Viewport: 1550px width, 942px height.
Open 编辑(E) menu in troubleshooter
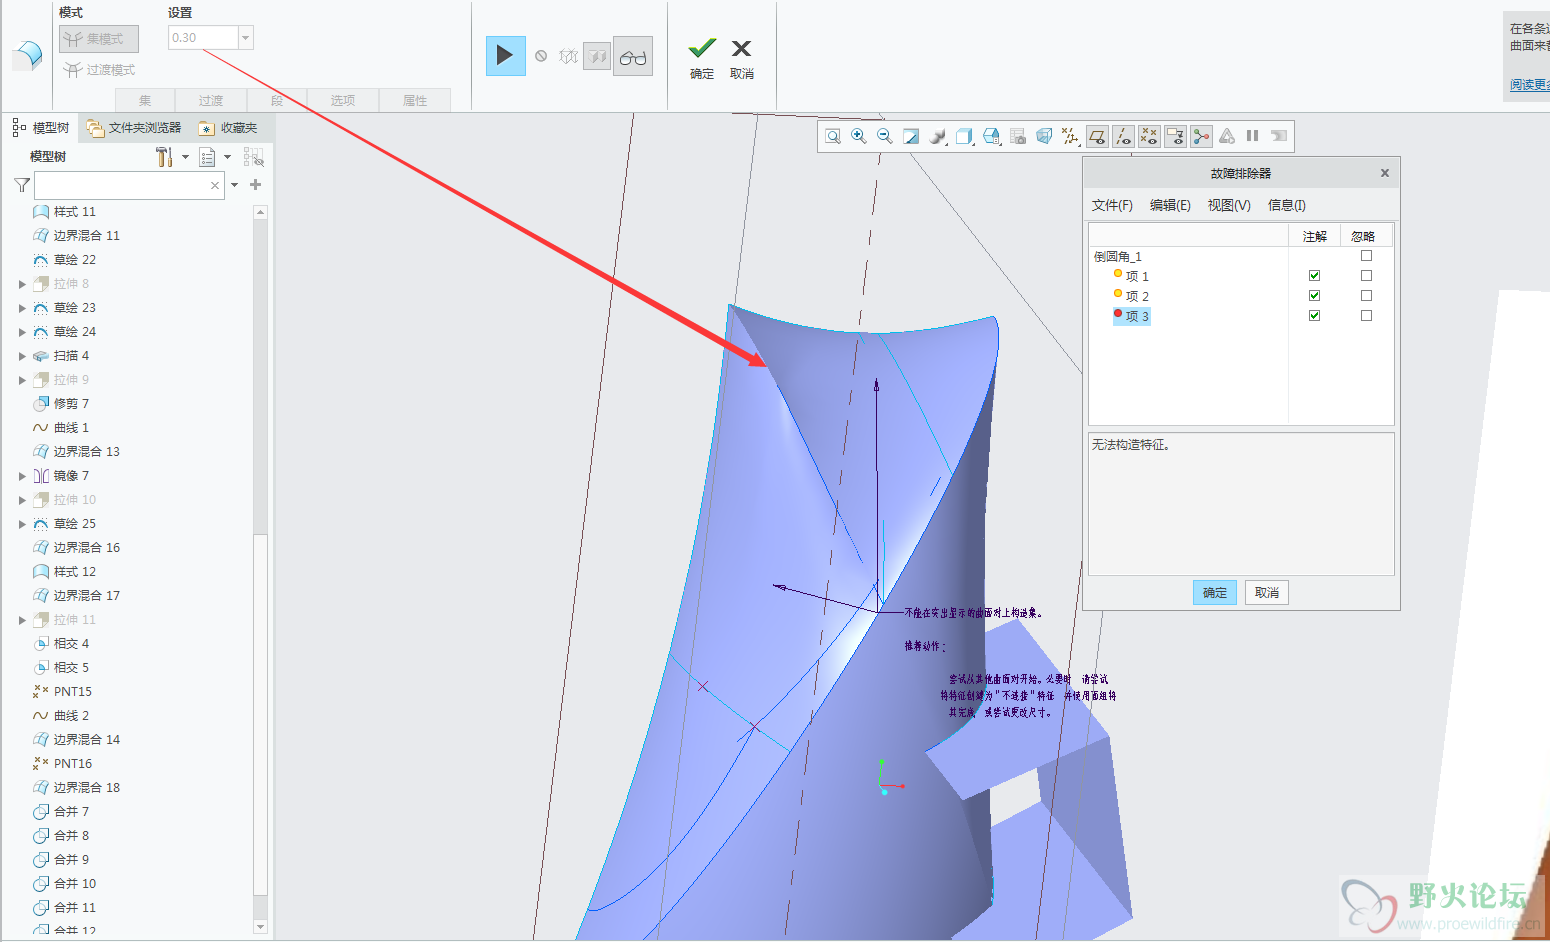1170,205
